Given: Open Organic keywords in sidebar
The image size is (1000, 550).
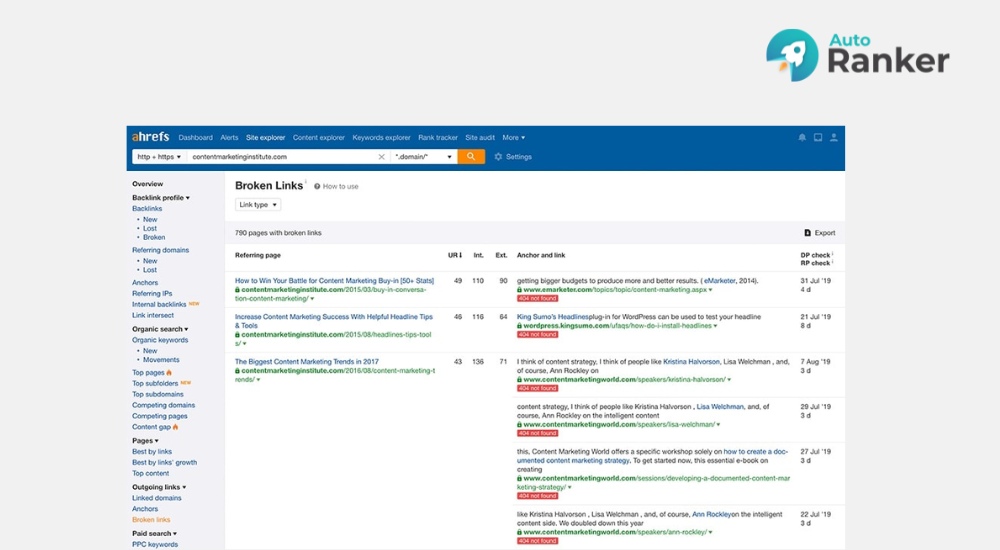Looking at the screenshot, I should (159, 340).
